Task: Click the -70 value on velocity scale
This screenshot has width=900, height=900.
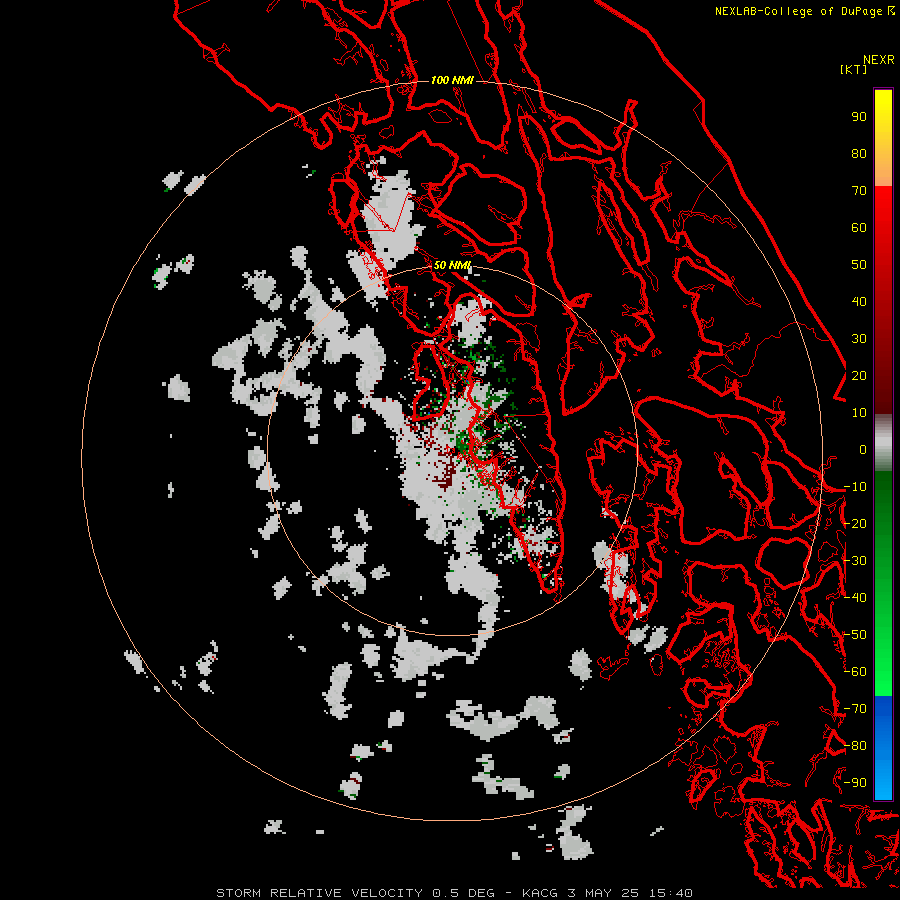Action: pos(855,709)
